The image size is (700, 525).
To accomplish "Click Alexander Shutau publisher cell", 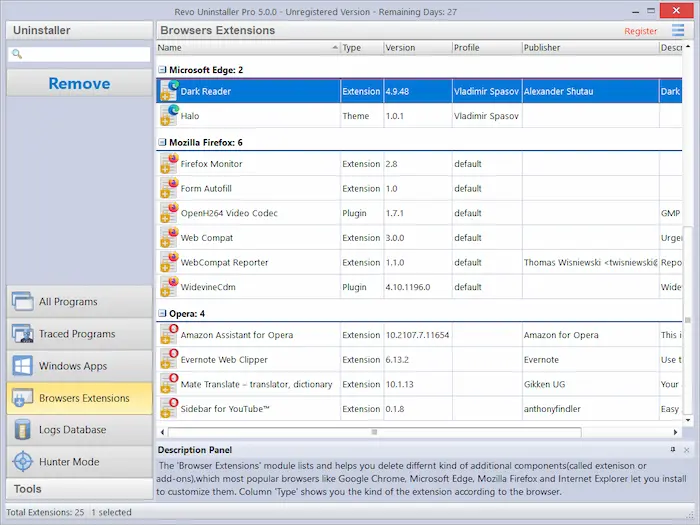I will click(591, 91).
